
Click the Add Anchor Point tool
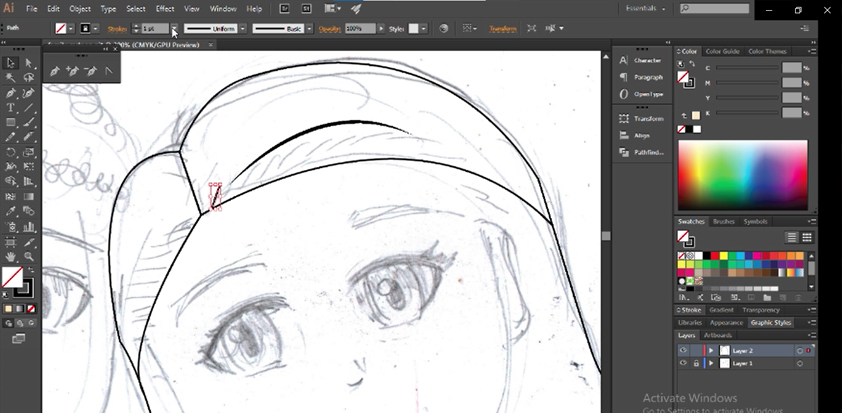(72, 71)
